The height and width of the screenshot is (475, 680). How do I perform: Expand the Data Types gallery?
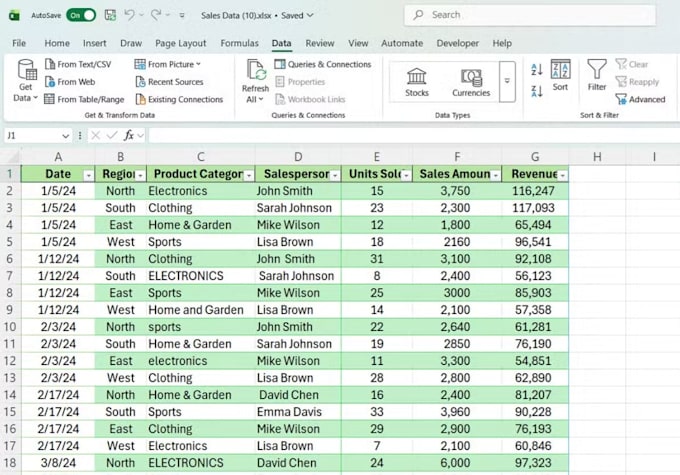(x=507, y=81)
